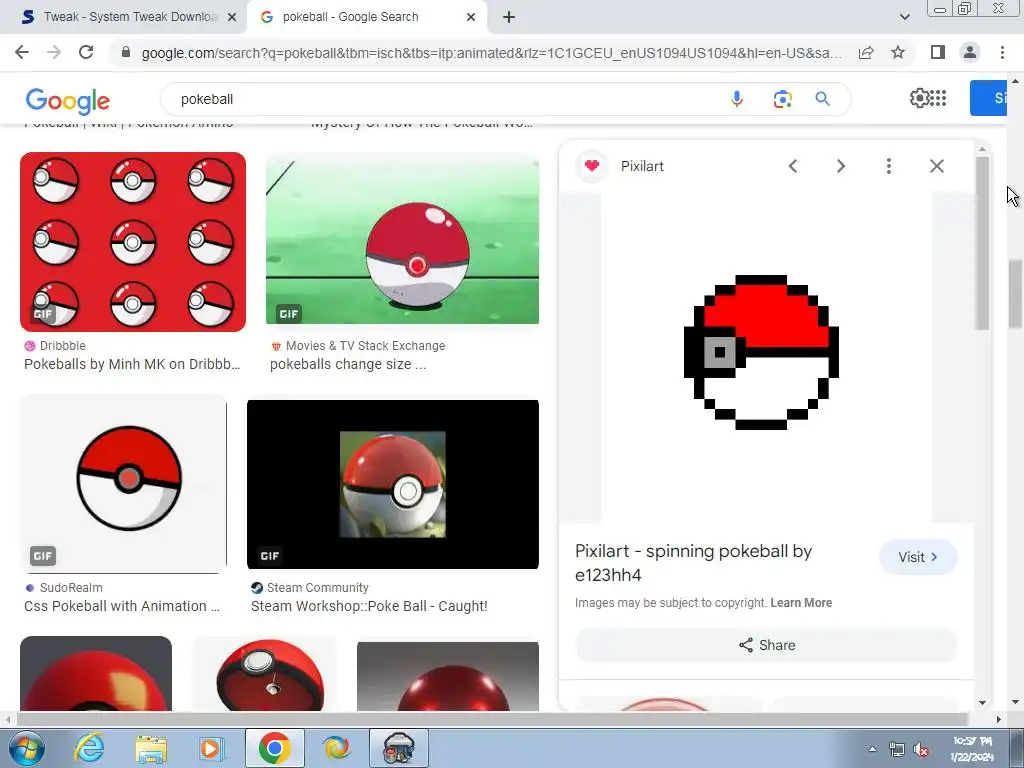Close the pokeball Google Search tab
Viewport: 1024px width, 768px height.
click(471, 17)
